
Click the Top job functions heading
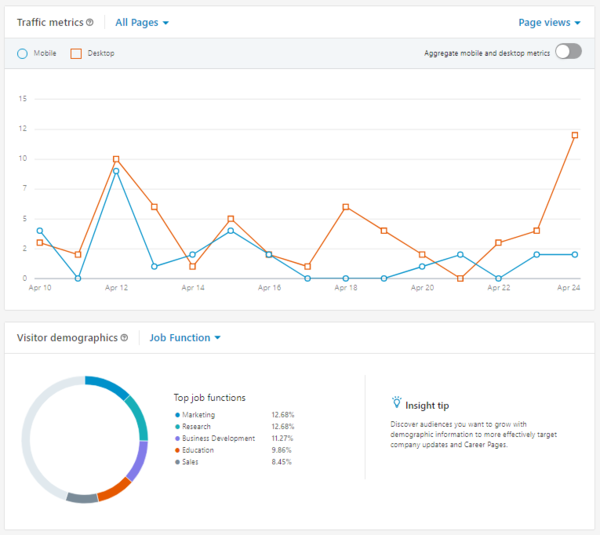click(209, 398)
